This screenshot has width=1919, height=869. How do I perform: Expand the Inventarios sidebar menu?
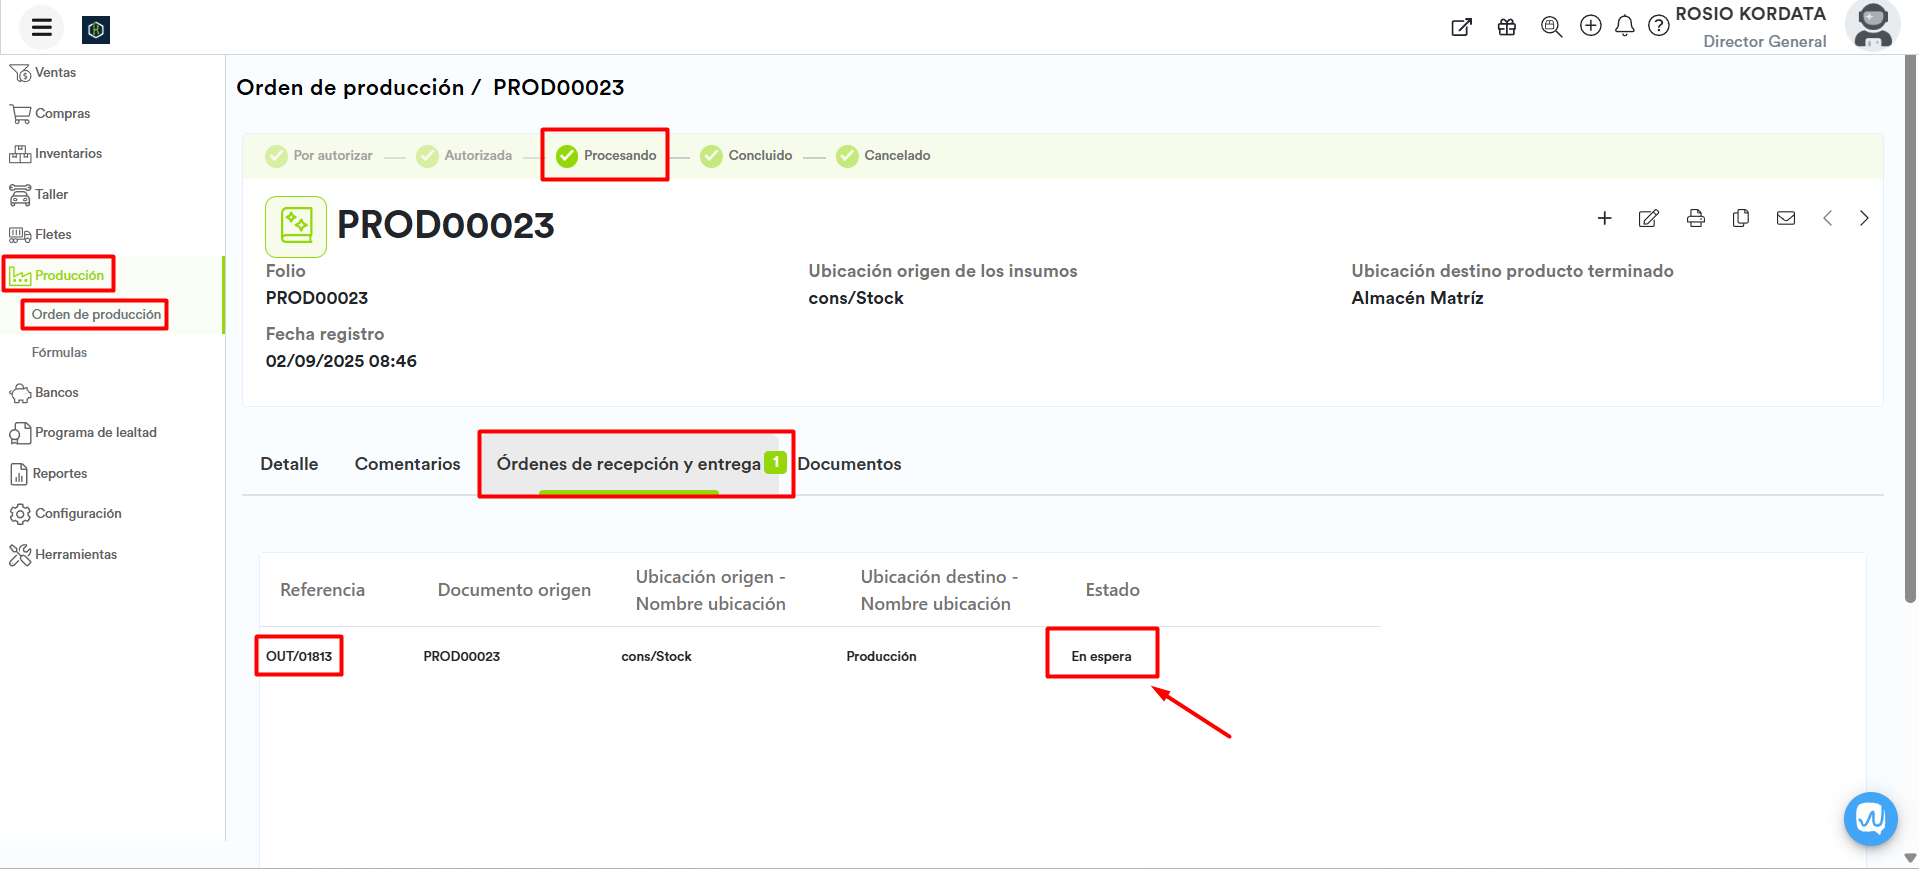[68, 154]
